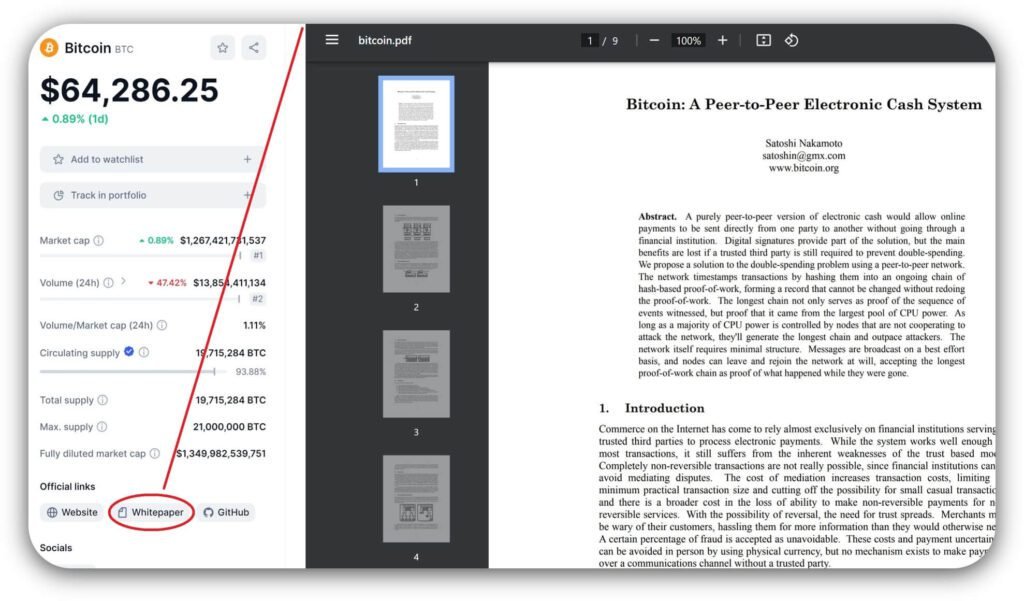Viewport: 1024px width, 601px height.
Task: Click the pie chart icon beside Track in portfolio
Action: [x=59, y=195]
